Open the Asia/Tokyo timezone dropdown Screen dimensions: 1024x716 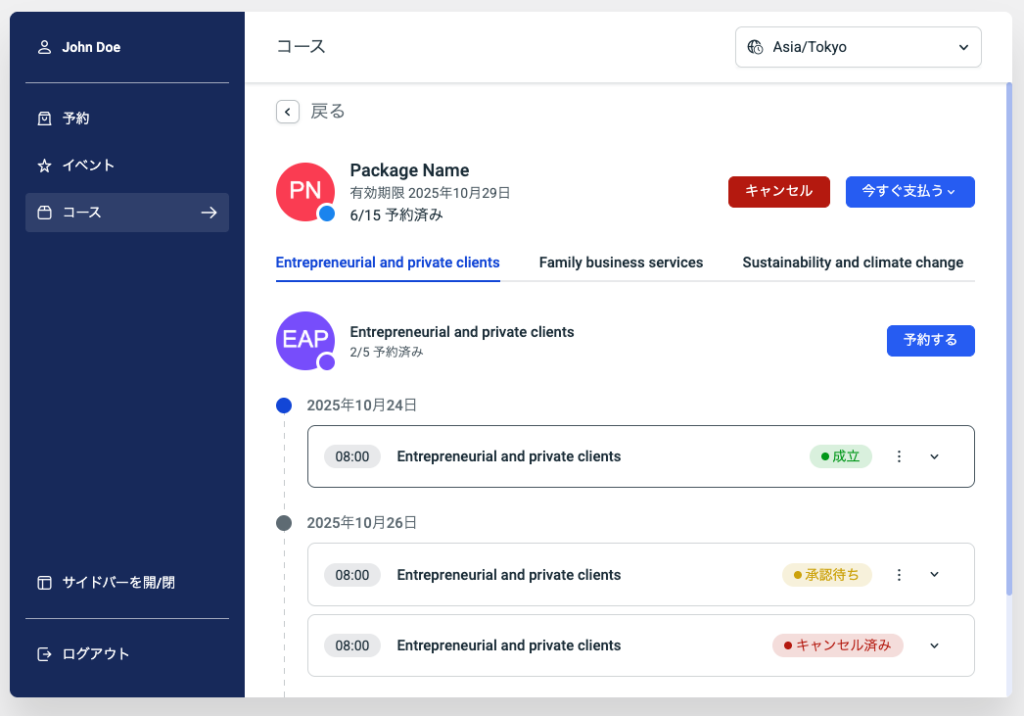pyautogui.click(x=858, y=47)
